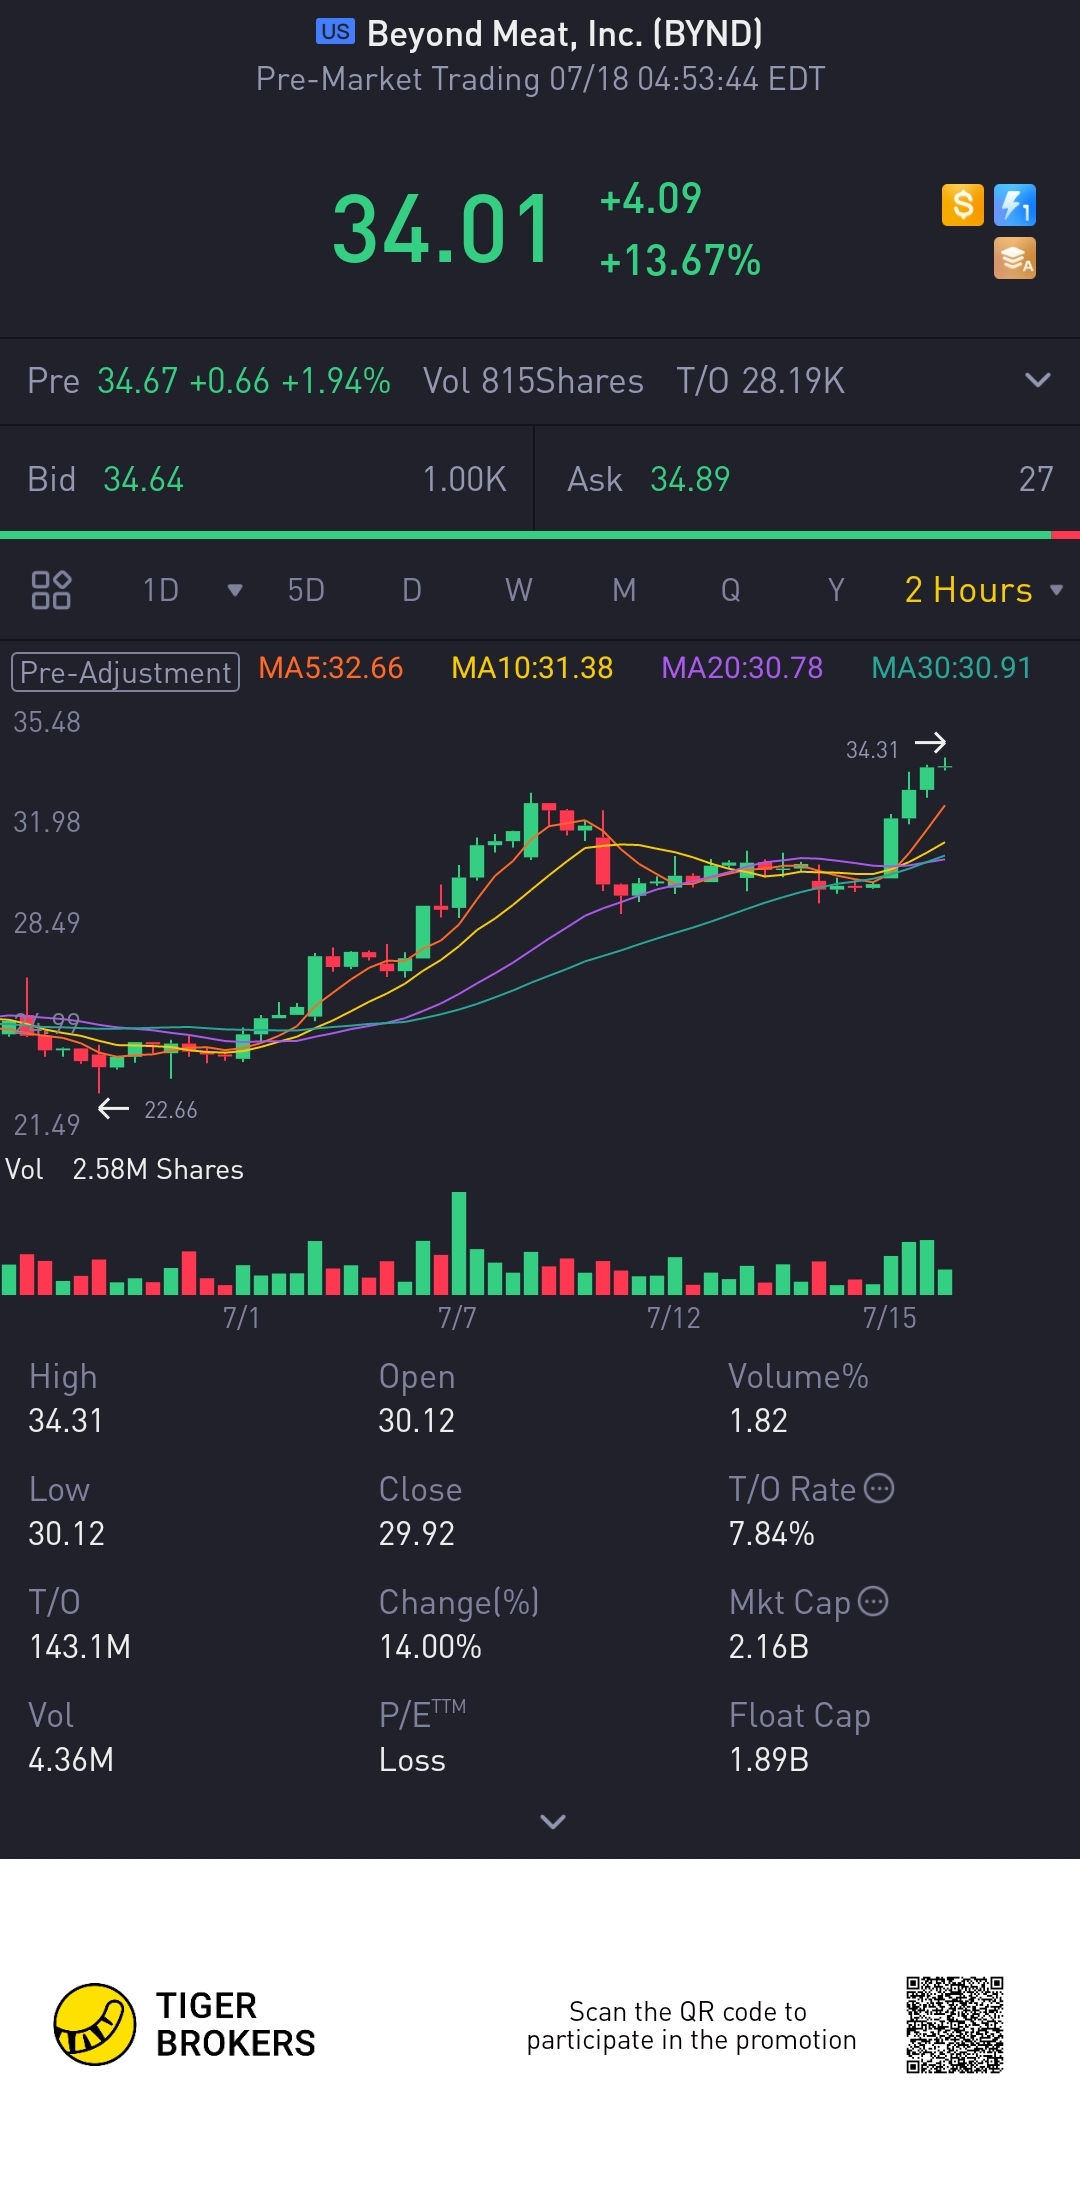Screen dimensions: 1080x2191
Task: Tap the MA5:32.66 indicator label
Action: pyautogui.click(x=331, y=668)
